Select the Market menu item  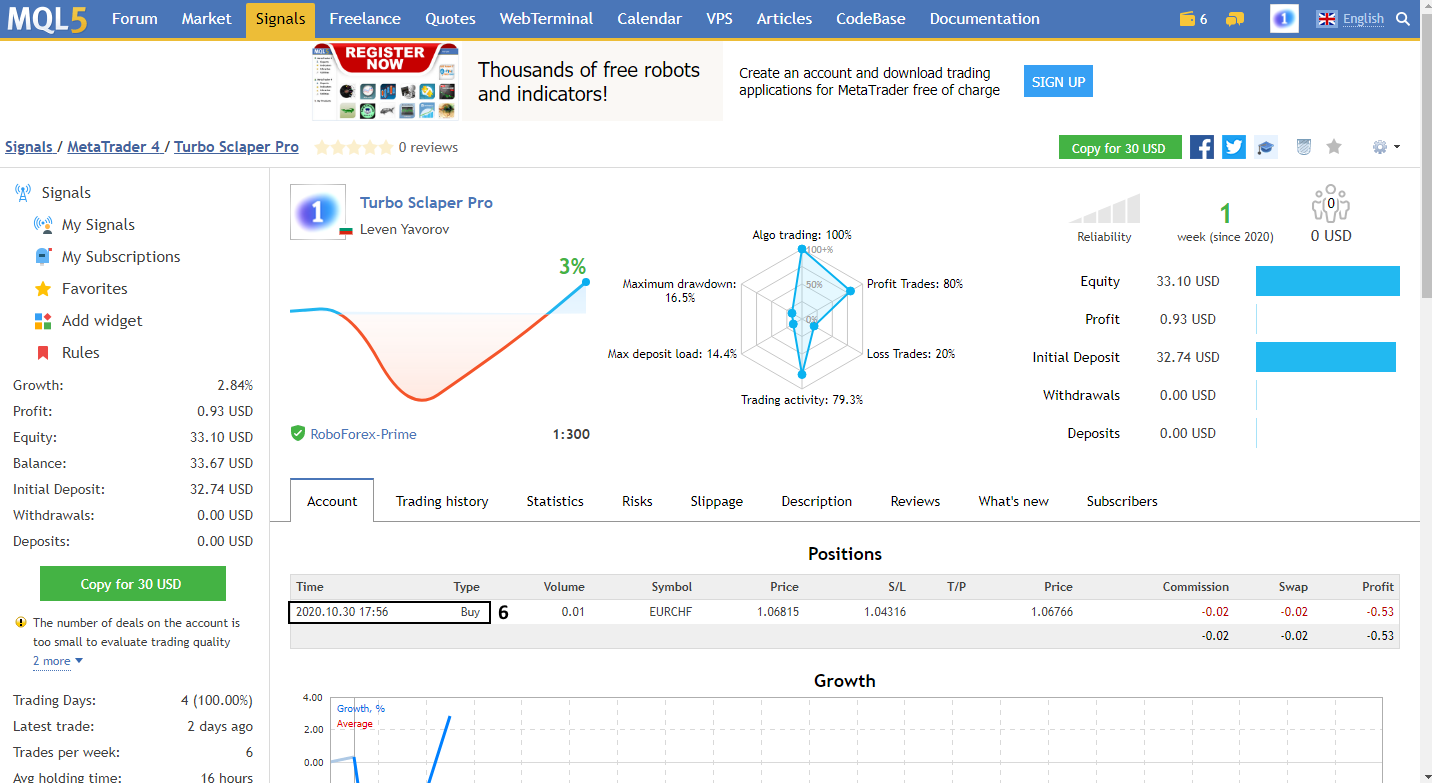tap(207, 19)
